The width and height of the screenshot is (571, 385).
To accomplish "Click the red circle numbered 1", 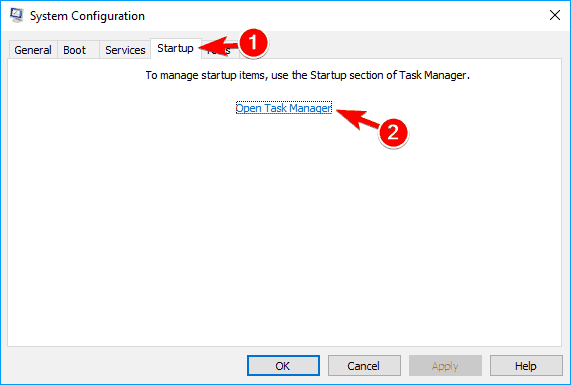I will (x=253, y=43).
